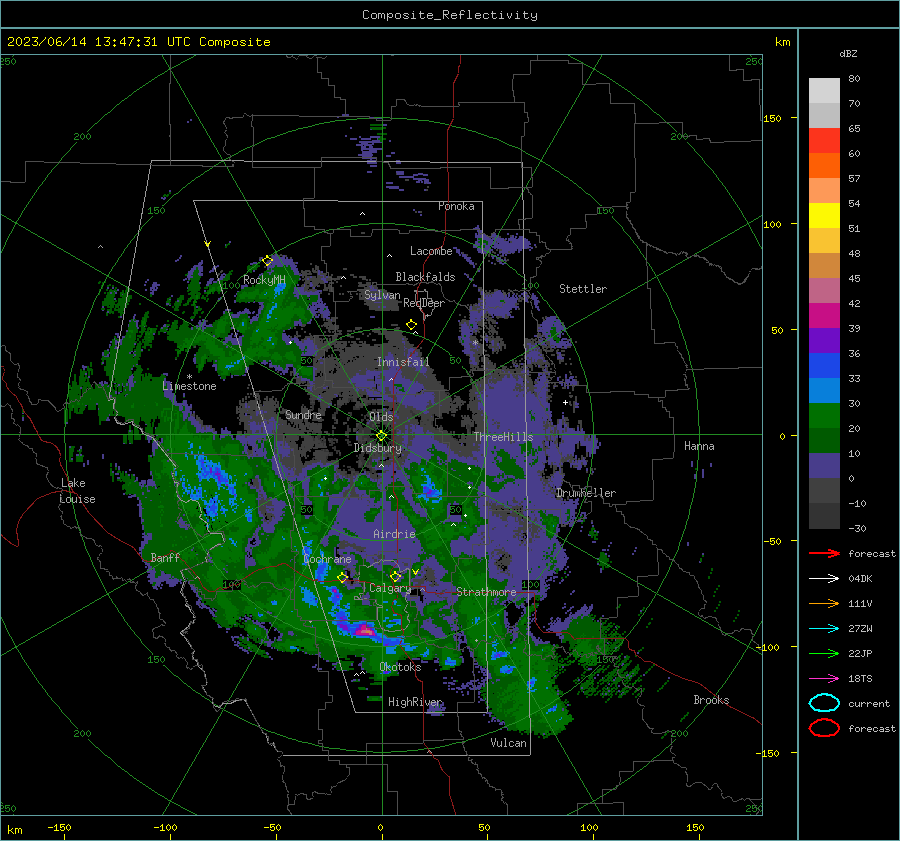Viewport: 900px width, 841px height.
Task: Click the white 04DK arrow in legend
Action: [824, 579]
